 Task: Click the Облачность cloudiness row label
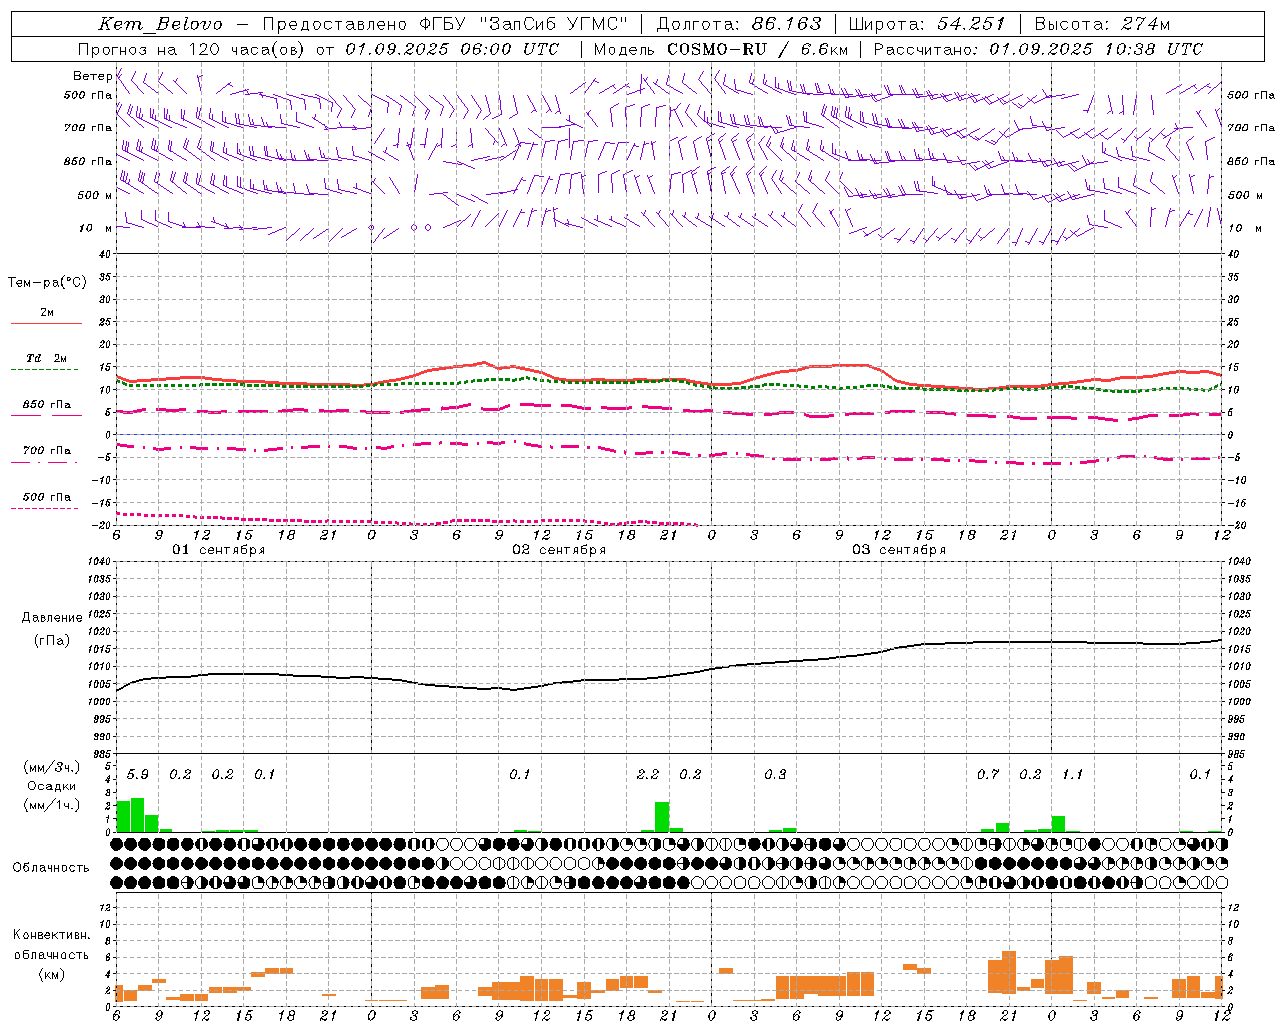[50, 867]
